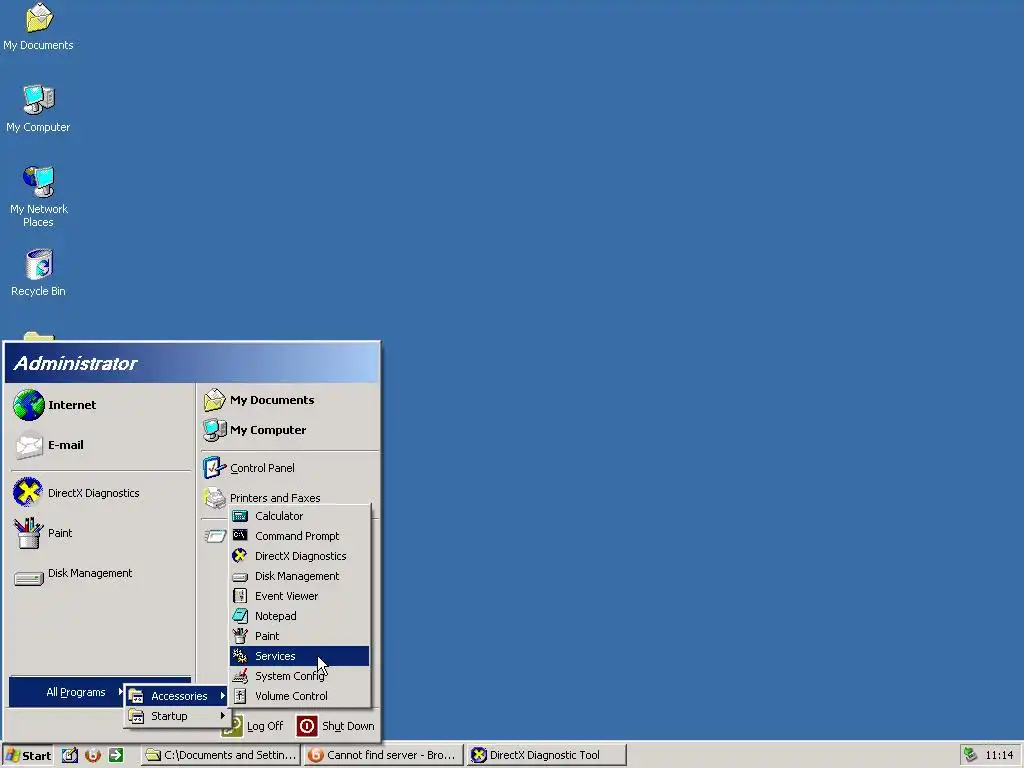Open Event Viewer from Accessories menu
This screenshot has height=768, width=1024.
pyautogui.click(x=300, y=596)
